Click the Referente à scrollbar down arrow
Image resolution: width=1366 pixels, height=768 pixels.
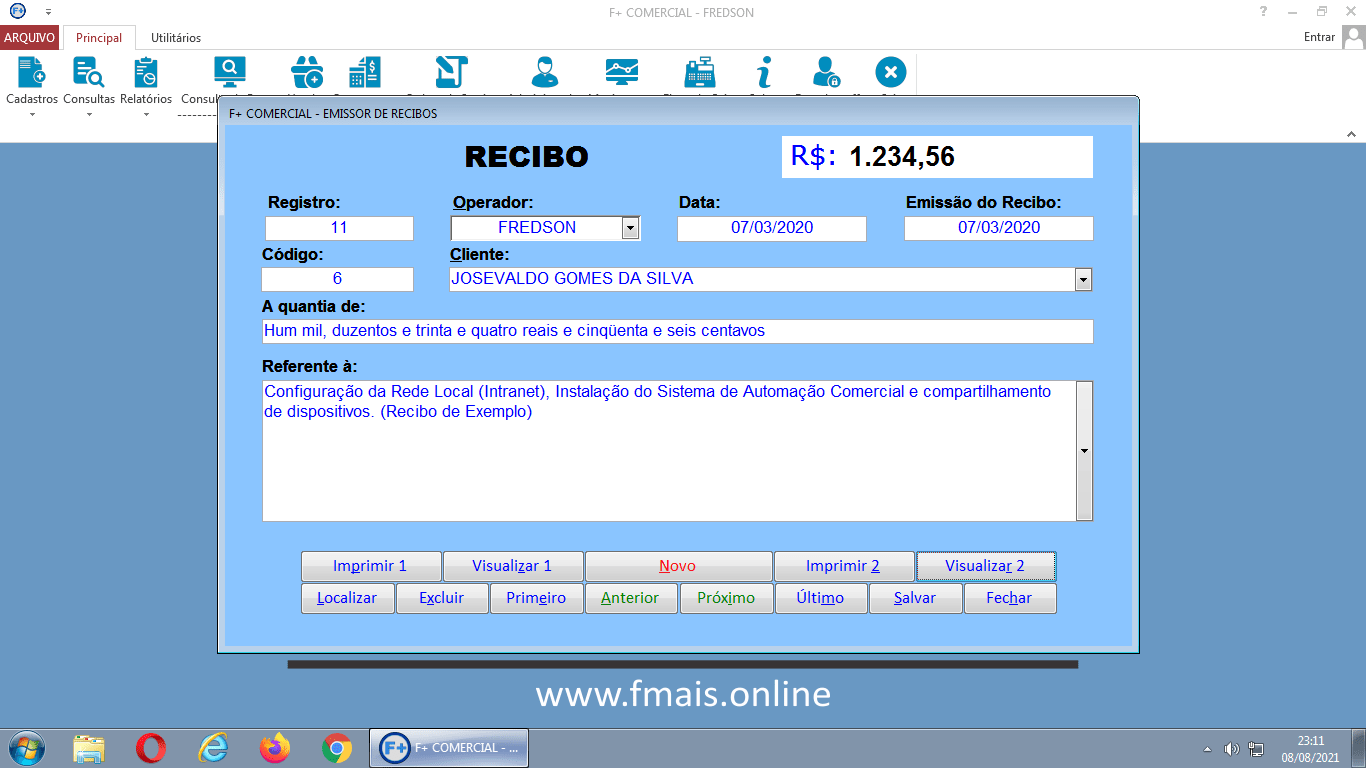click(1084, 451)
